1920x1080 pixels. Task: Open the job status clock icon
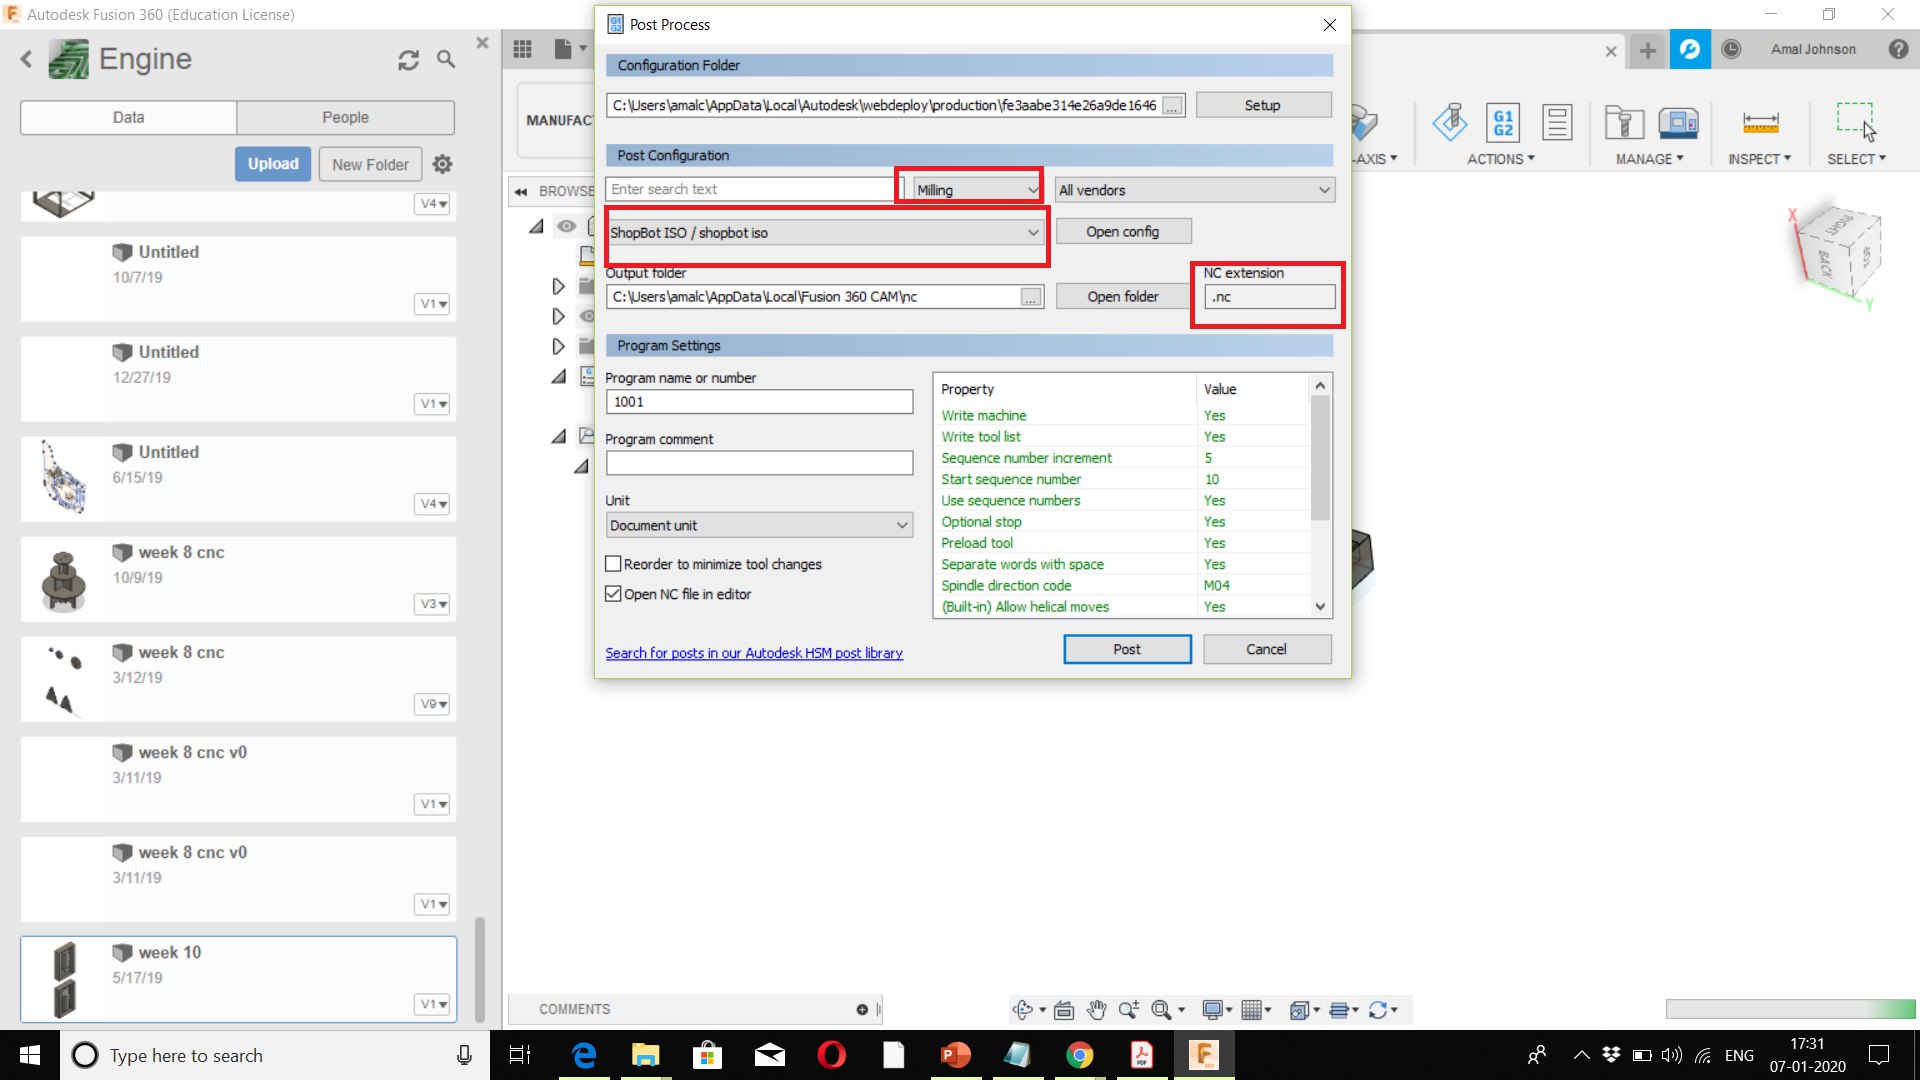click(1731, 49)
